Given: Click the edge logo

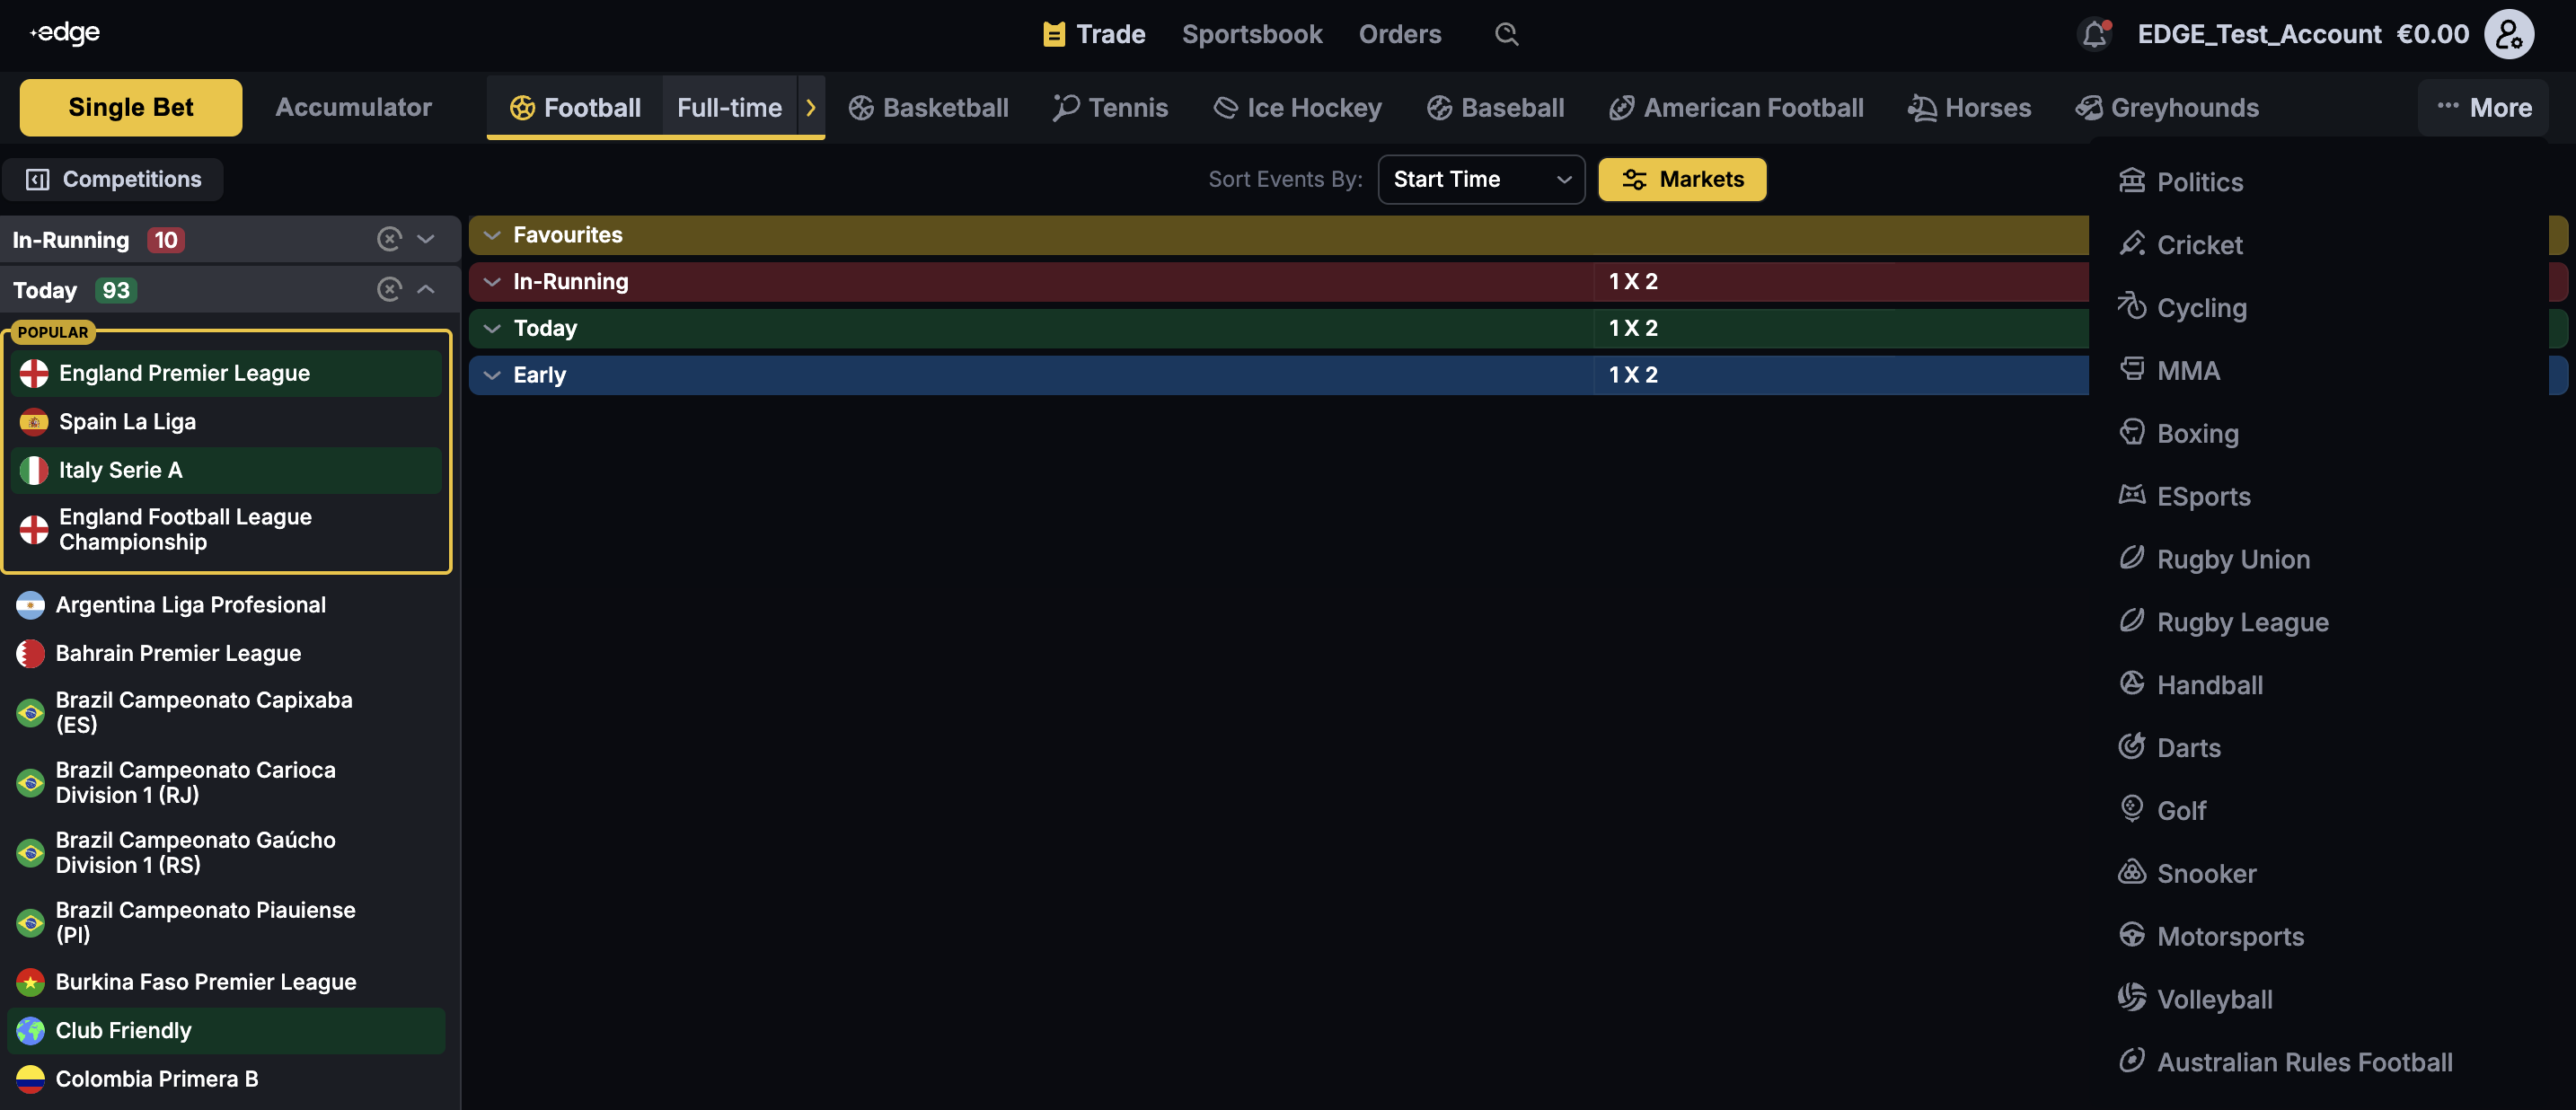Looking at the screenshot, I should pos(65,33).
